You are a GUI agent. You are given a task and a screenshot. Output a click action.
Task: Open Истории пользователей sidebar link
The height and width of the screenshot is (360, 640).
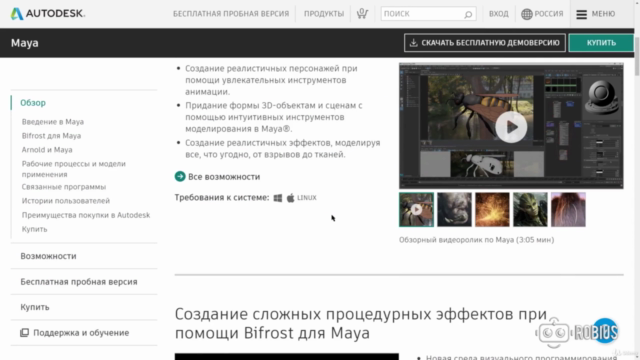[66, 201]
